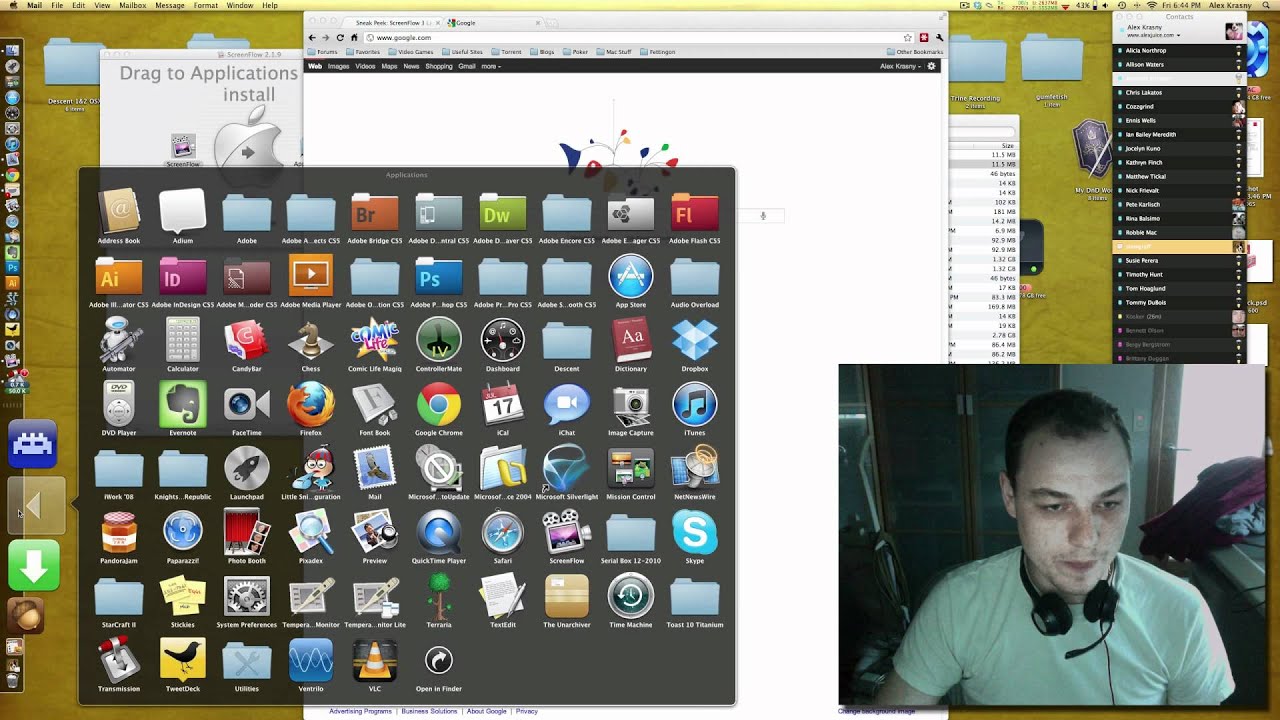
Task: Open iTunes
Action: pos(695,405)
